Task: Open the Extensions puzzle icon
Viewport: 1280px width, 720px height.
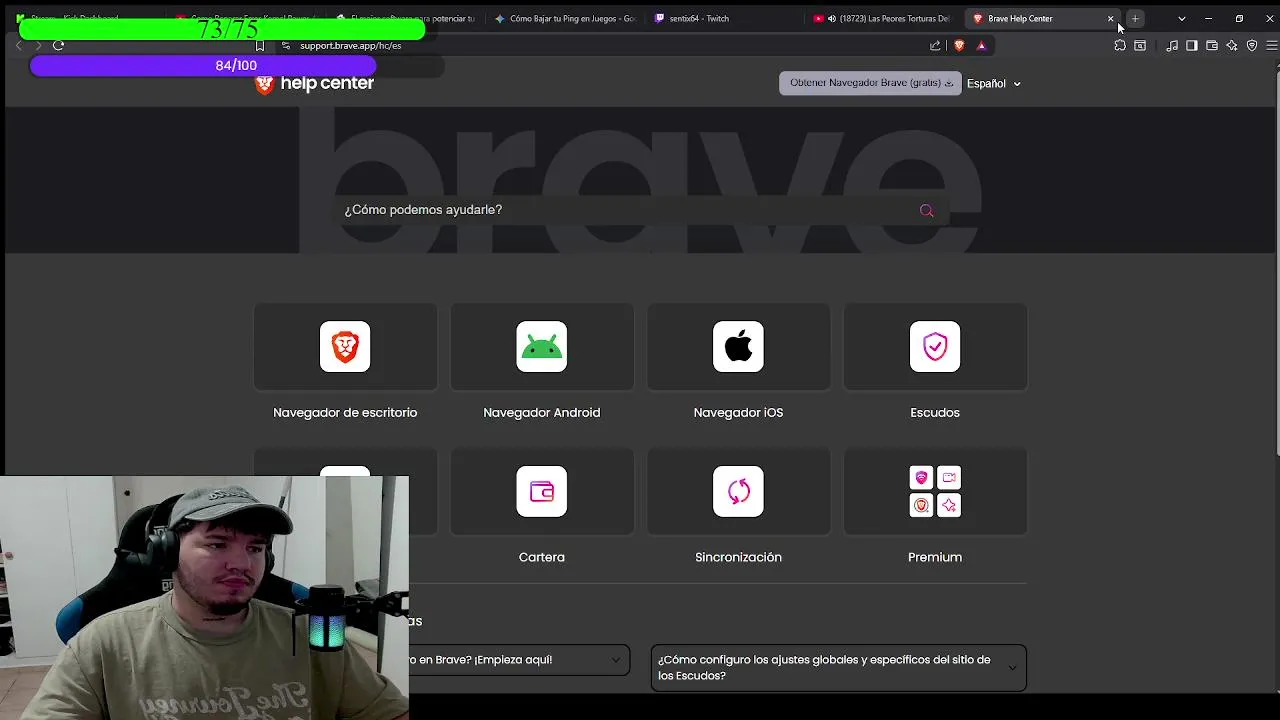Action: (1120, 45)
